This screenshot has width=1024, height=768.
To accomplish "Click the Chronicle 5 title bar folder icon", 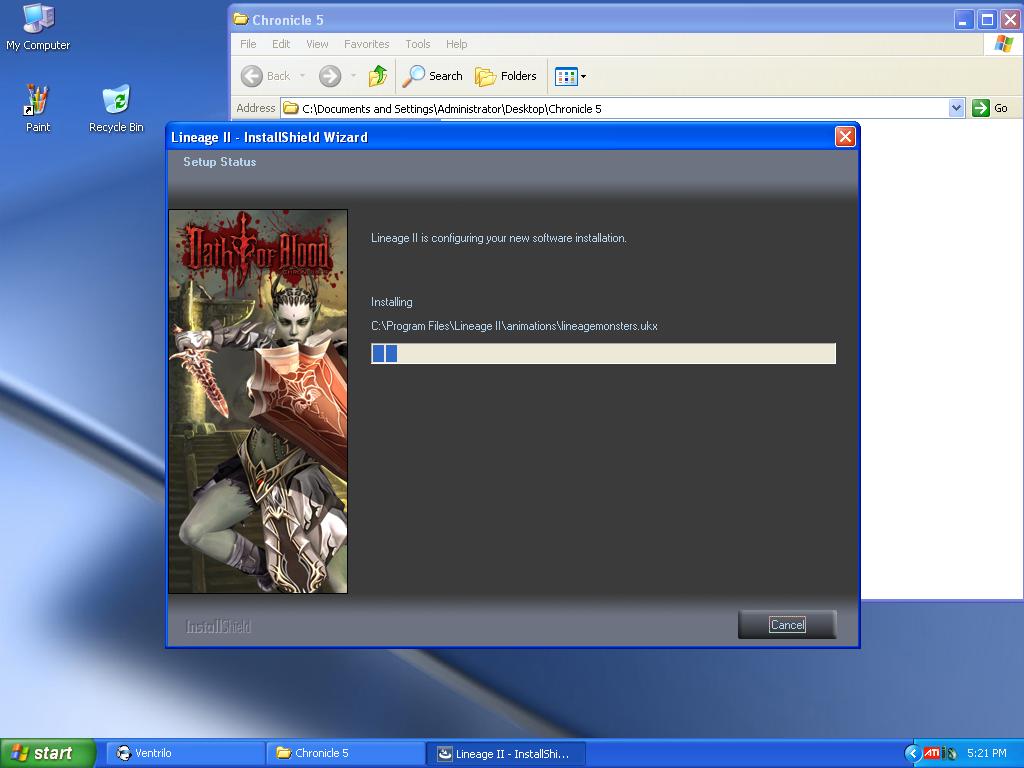I will click(241, 19).
